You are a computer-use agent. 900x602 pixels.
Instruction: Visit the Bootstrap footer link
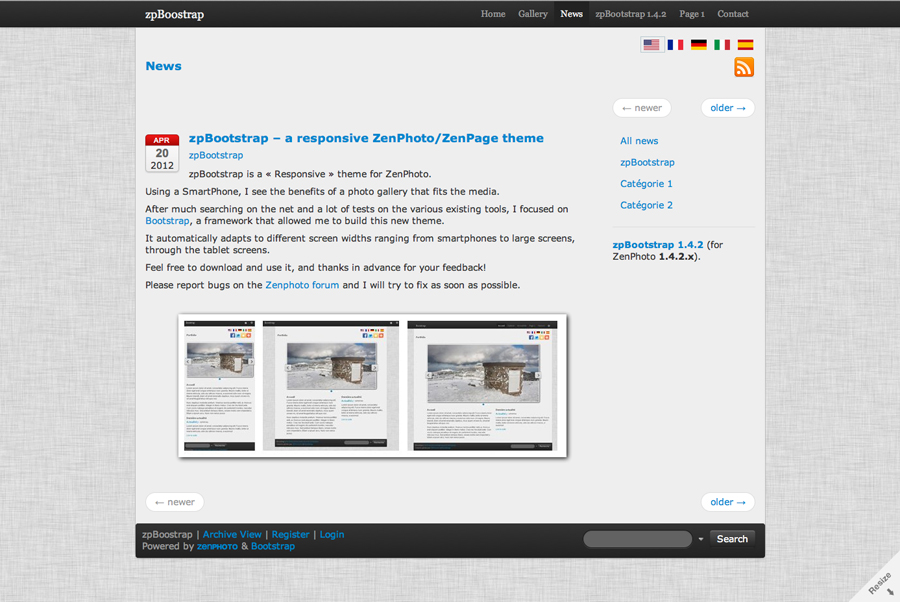[x=273, y=546]
